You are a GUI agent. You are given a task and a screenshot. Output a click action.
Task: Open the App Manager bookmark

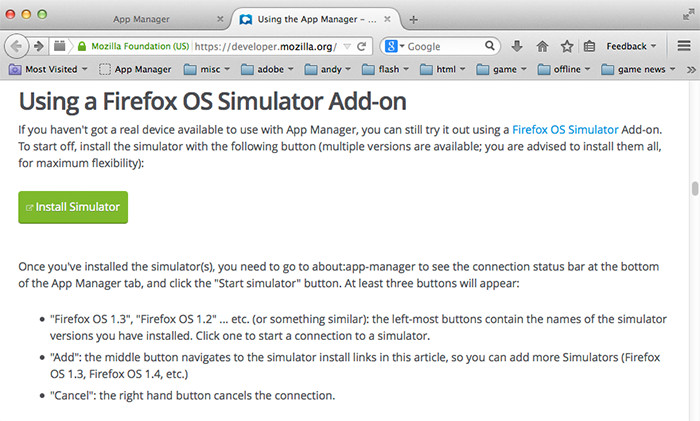point(135,69)
